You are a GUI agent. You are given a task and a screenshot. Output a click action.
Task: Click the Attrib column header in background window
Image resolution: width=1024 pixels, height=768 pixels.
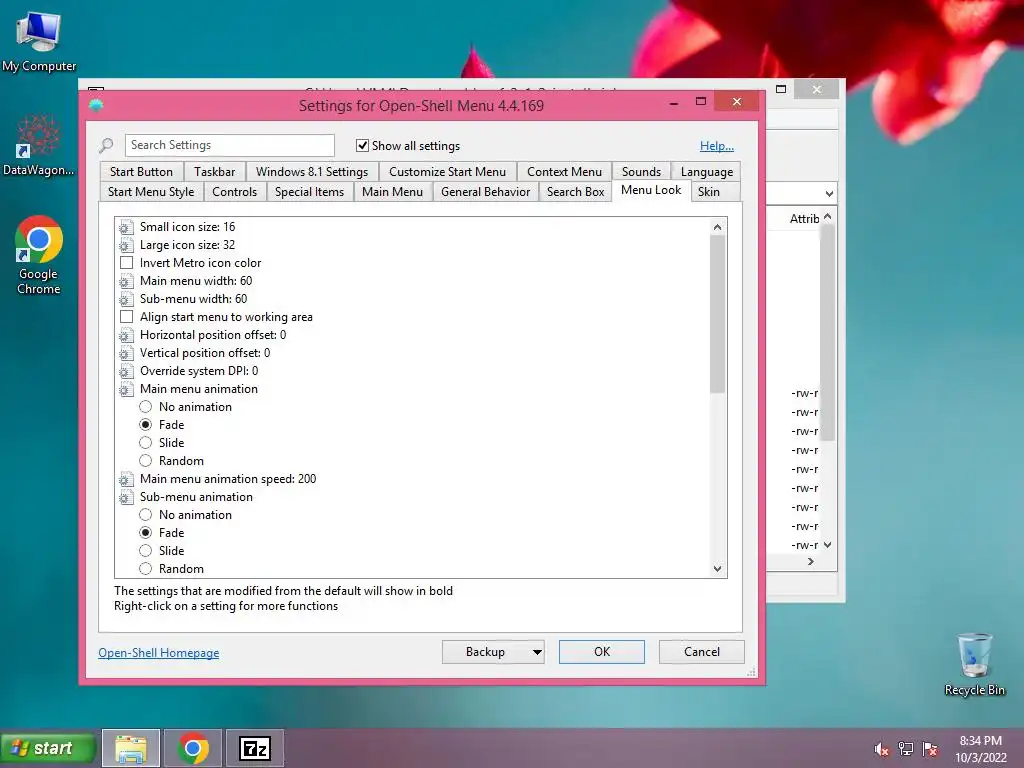804,219
